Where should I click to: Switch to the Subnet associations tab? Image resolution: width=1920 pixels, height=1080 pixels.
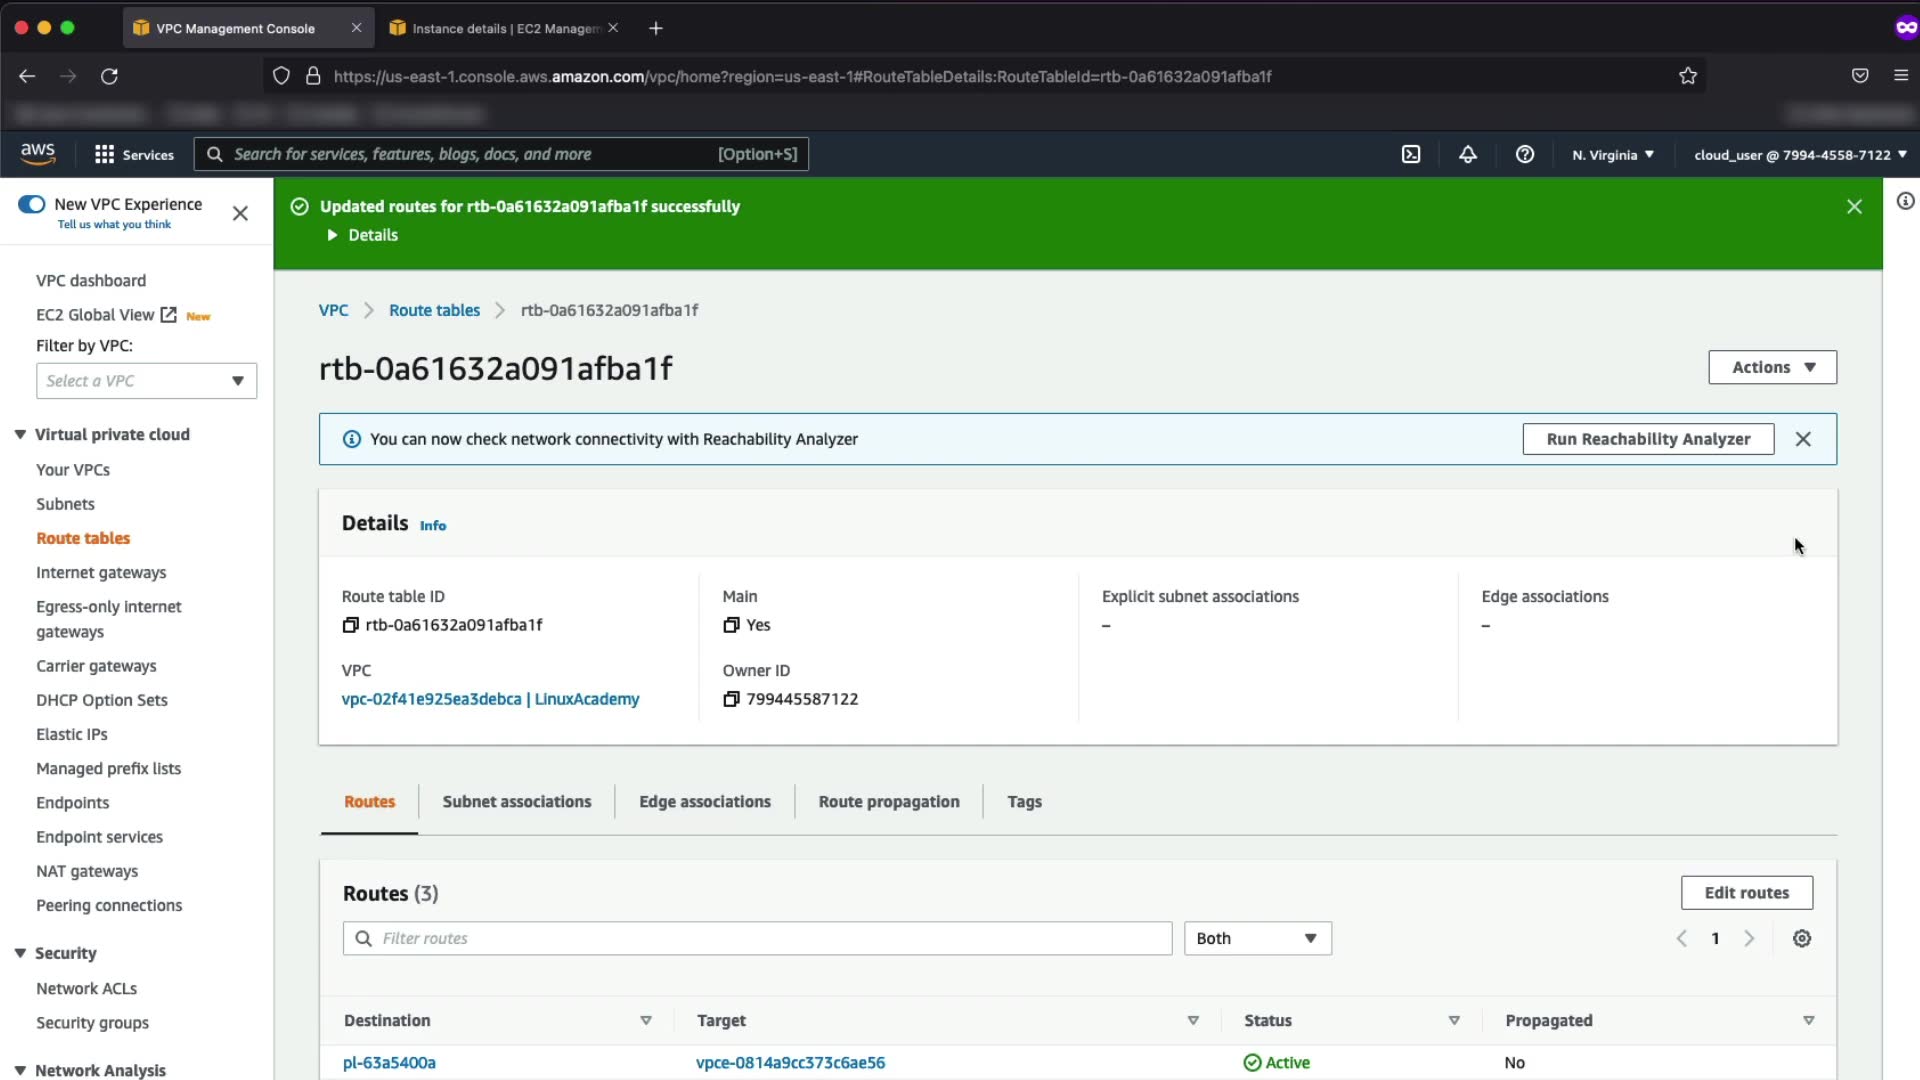click(x=516, y=802)
